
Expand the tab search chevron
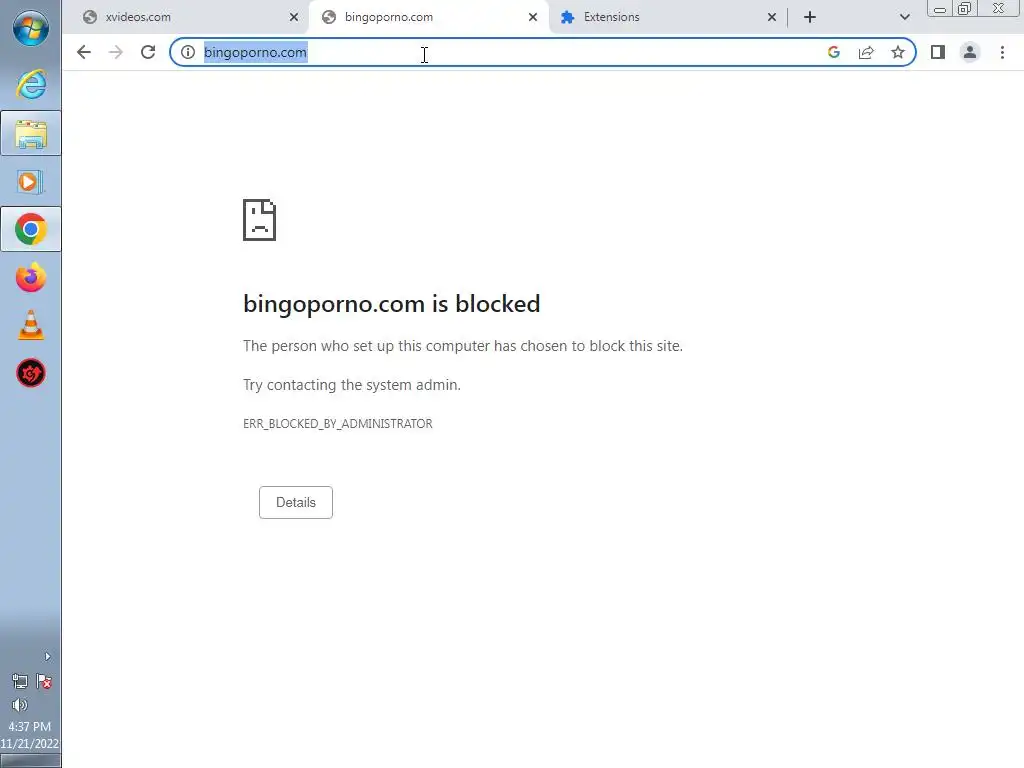(x=904, y=17)
